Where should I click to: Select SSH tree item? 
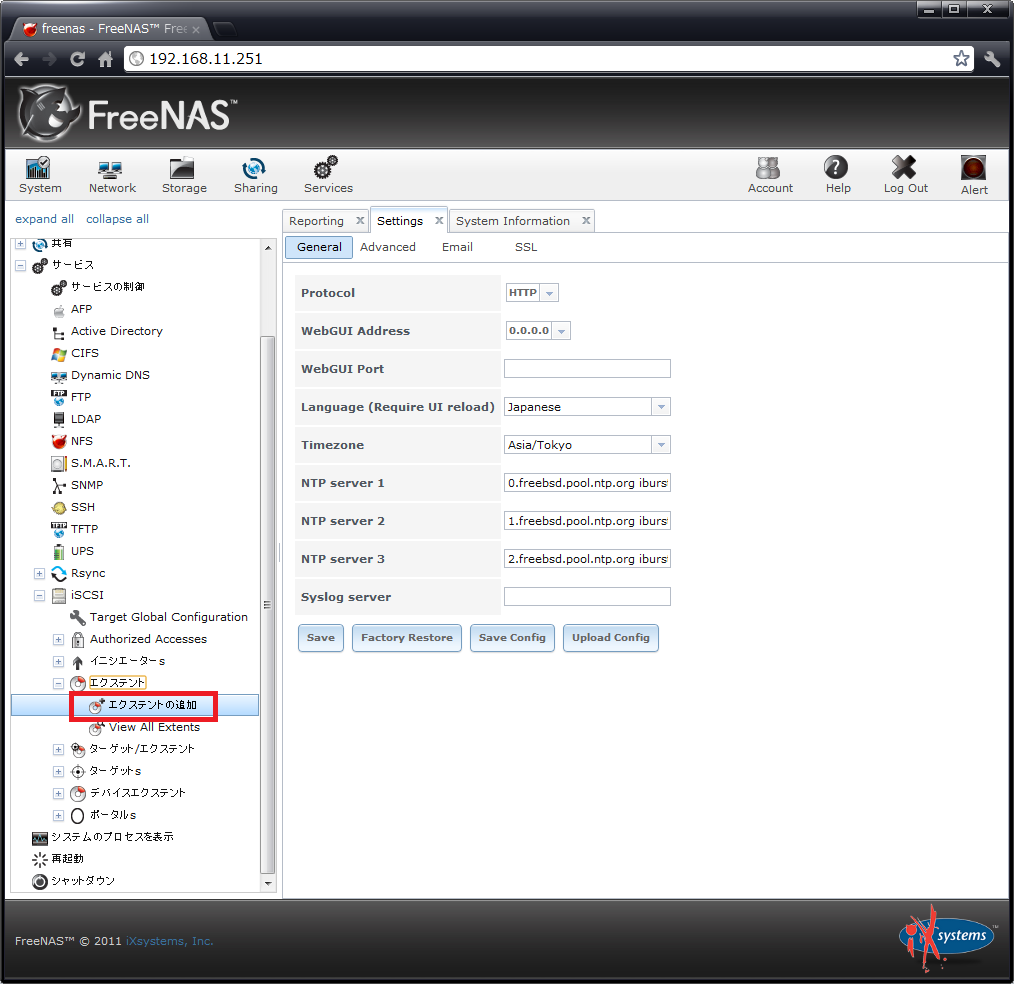pyautogui.click(x=83, y=507)
